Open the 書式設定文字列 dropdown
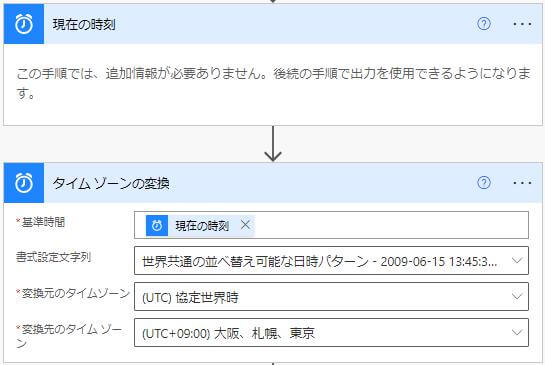Viewport: 545px width, 365px height. point(331,261)
